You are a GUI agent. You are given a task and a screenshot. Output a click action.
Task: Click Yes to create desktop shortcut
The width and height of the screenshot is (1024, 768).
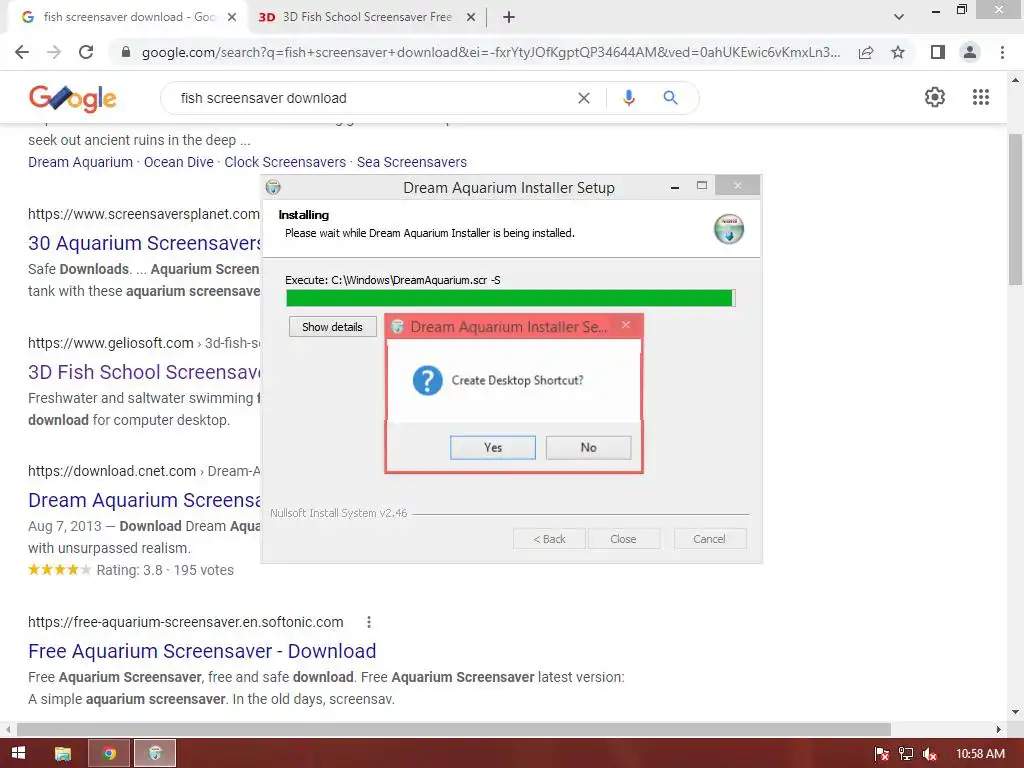point(492,447)
